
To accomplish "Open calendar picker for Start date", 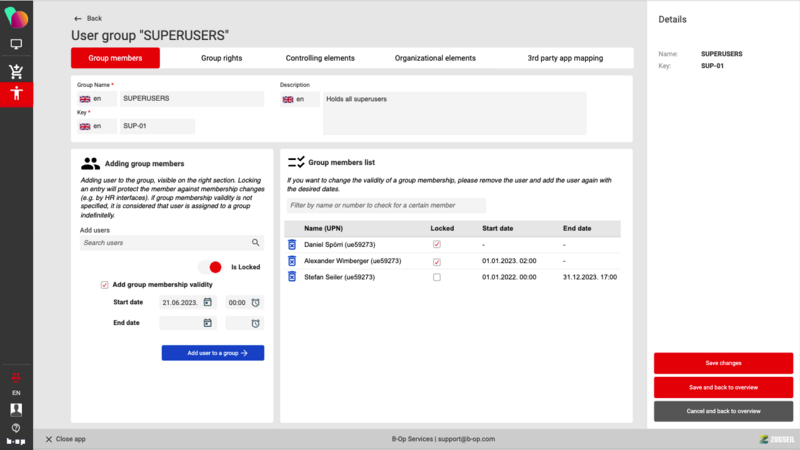I will (x=208, y=302).
